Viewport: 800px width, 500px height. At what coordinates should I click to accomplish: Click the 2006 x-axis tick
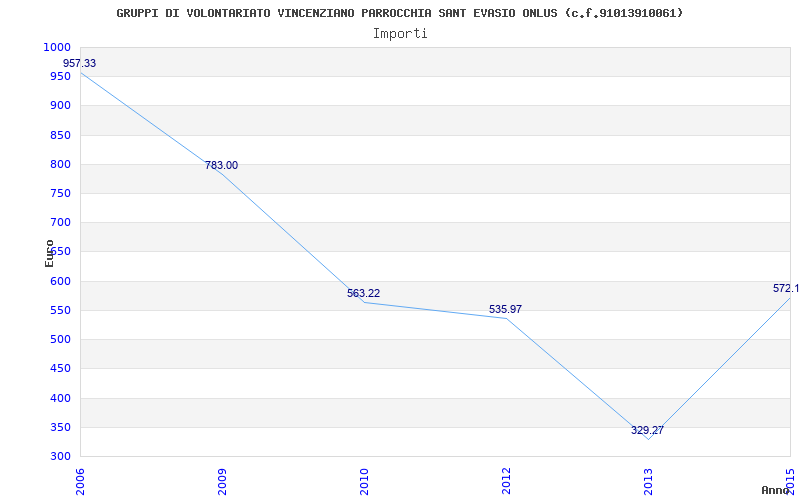point(80,482)
